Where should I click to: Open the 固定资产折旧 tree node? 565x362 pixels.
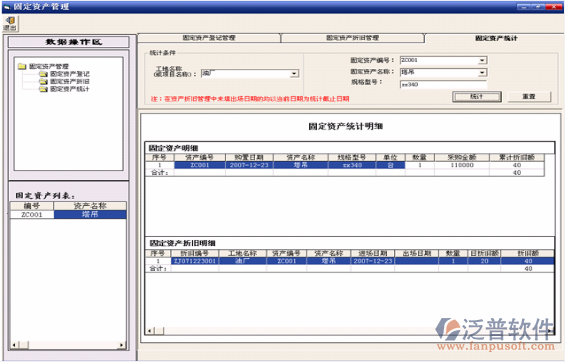[x=70, y=81]
